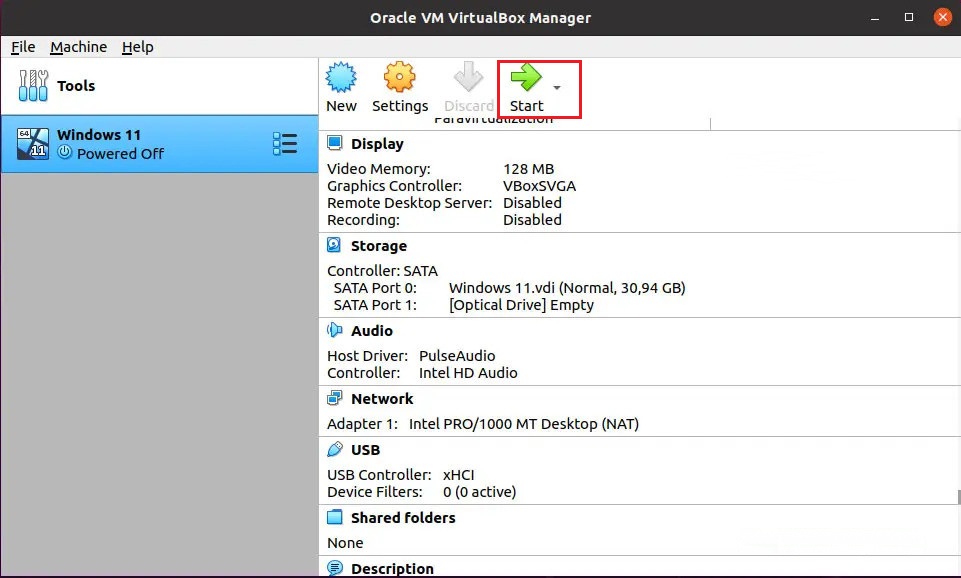Click the Description section header
The width and height of the screenshot is (961, 578).
click(392, 568)
